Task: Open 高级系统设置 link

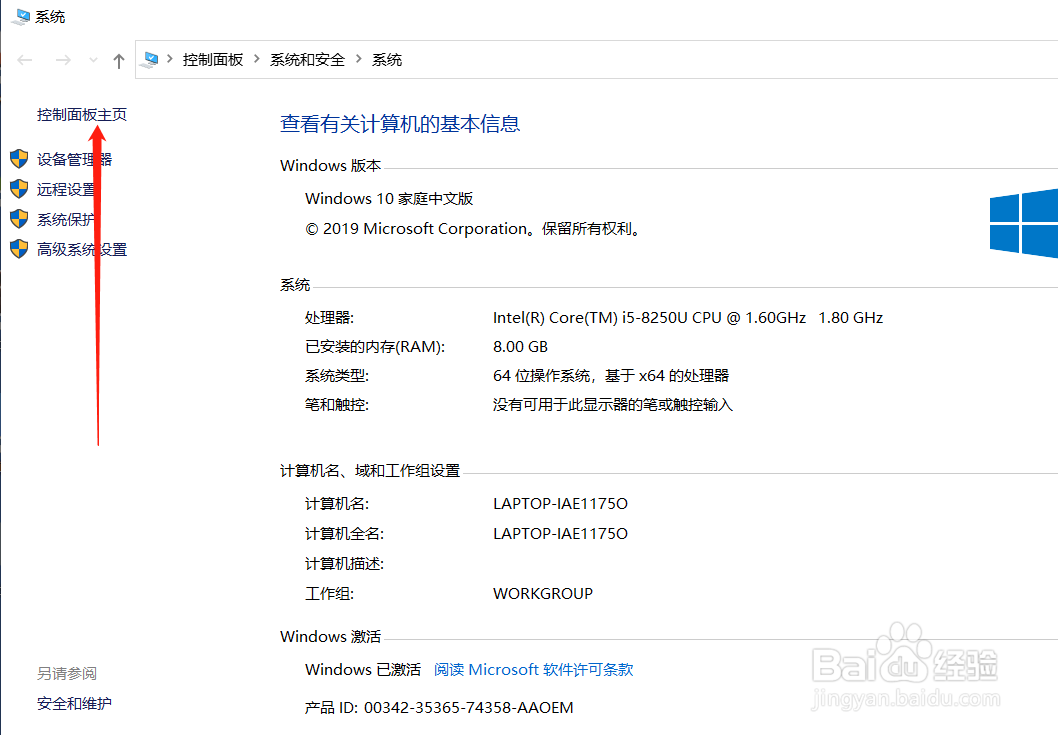Action: tap(82, 250)
